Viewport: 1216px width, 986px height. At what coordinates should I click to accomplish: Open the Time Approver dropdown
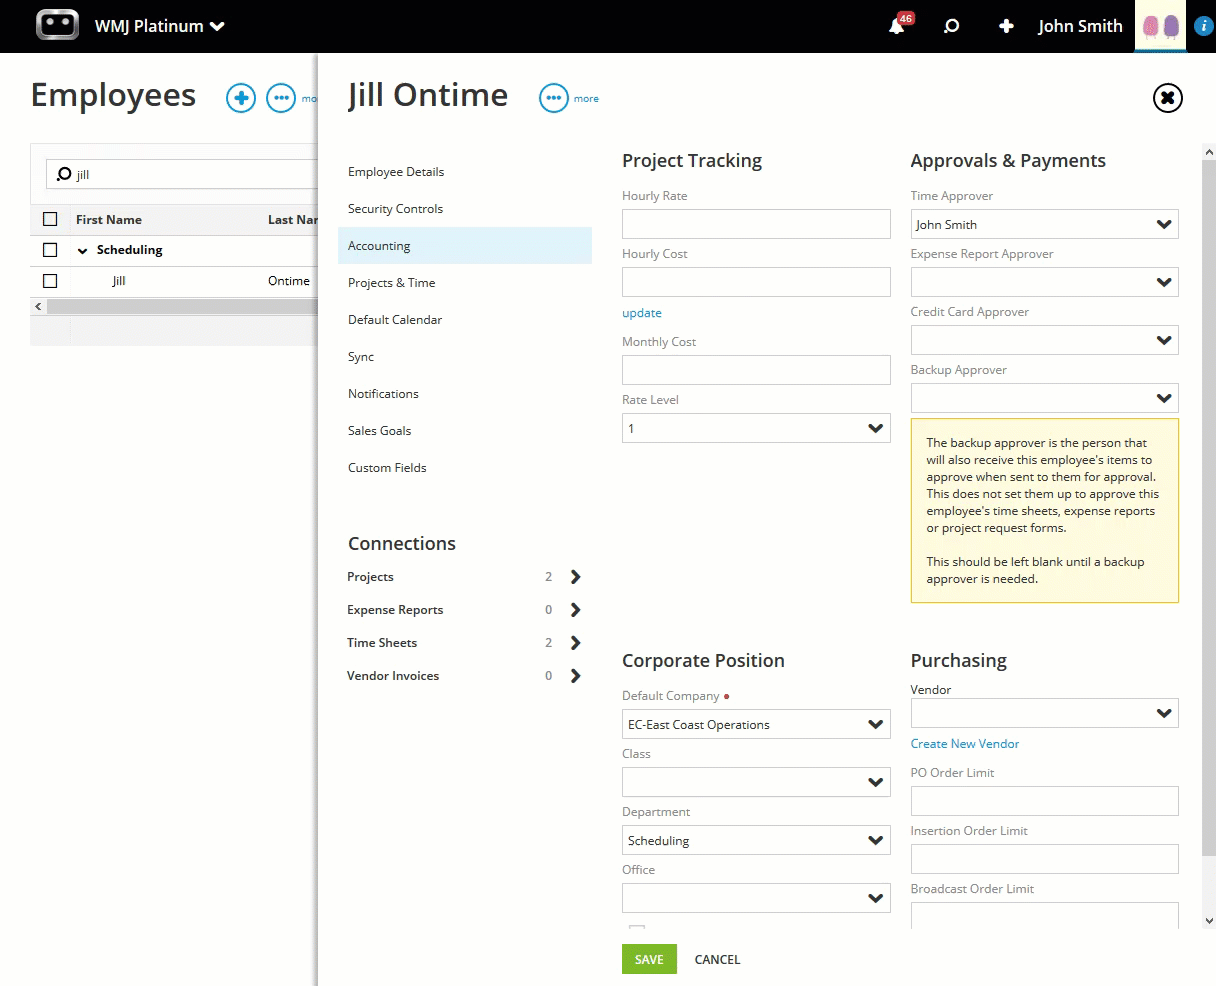(x=1044, y=224)
